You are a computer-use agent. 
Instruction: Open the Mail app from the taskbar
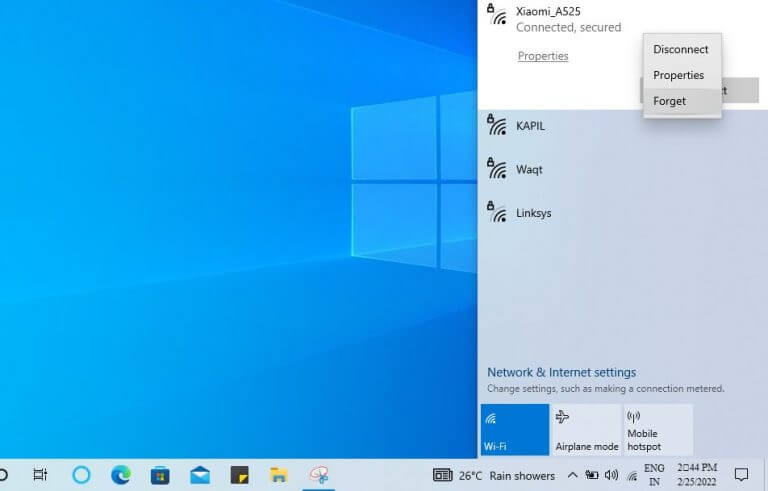click(x=200, y=475)
